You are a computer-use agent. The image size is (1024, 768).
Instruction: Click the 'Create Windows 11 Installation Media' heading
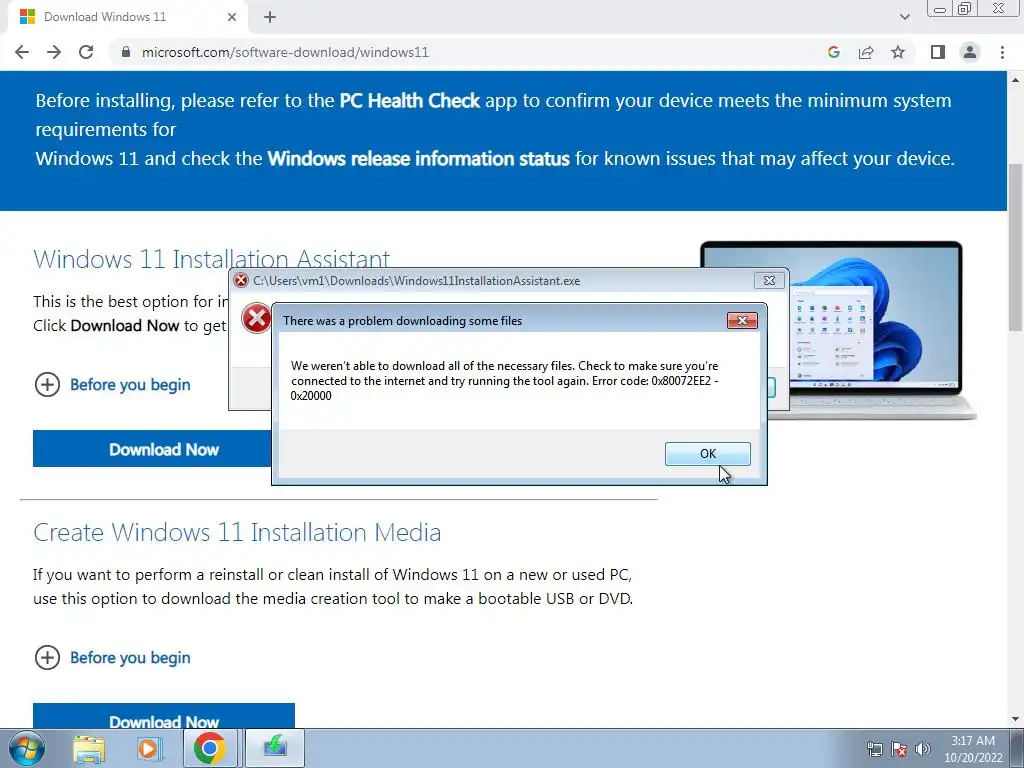237,532
